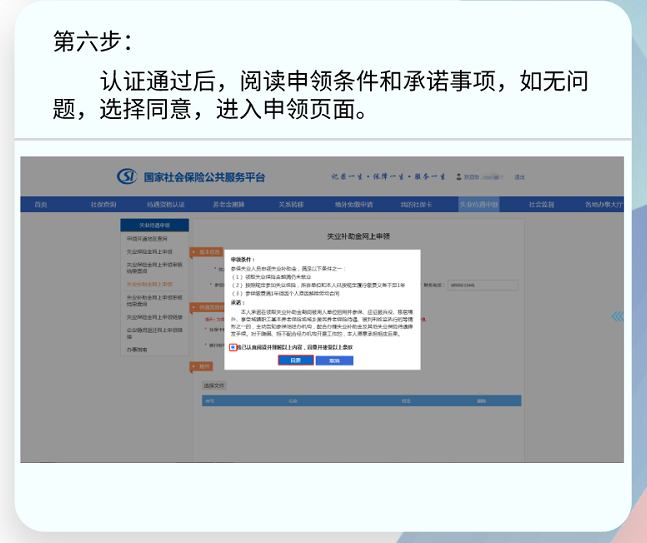Click the 国家社会保险公共服务平台 site title
The width and height of the screenshot is (647, 543).
tap(204, 177)
